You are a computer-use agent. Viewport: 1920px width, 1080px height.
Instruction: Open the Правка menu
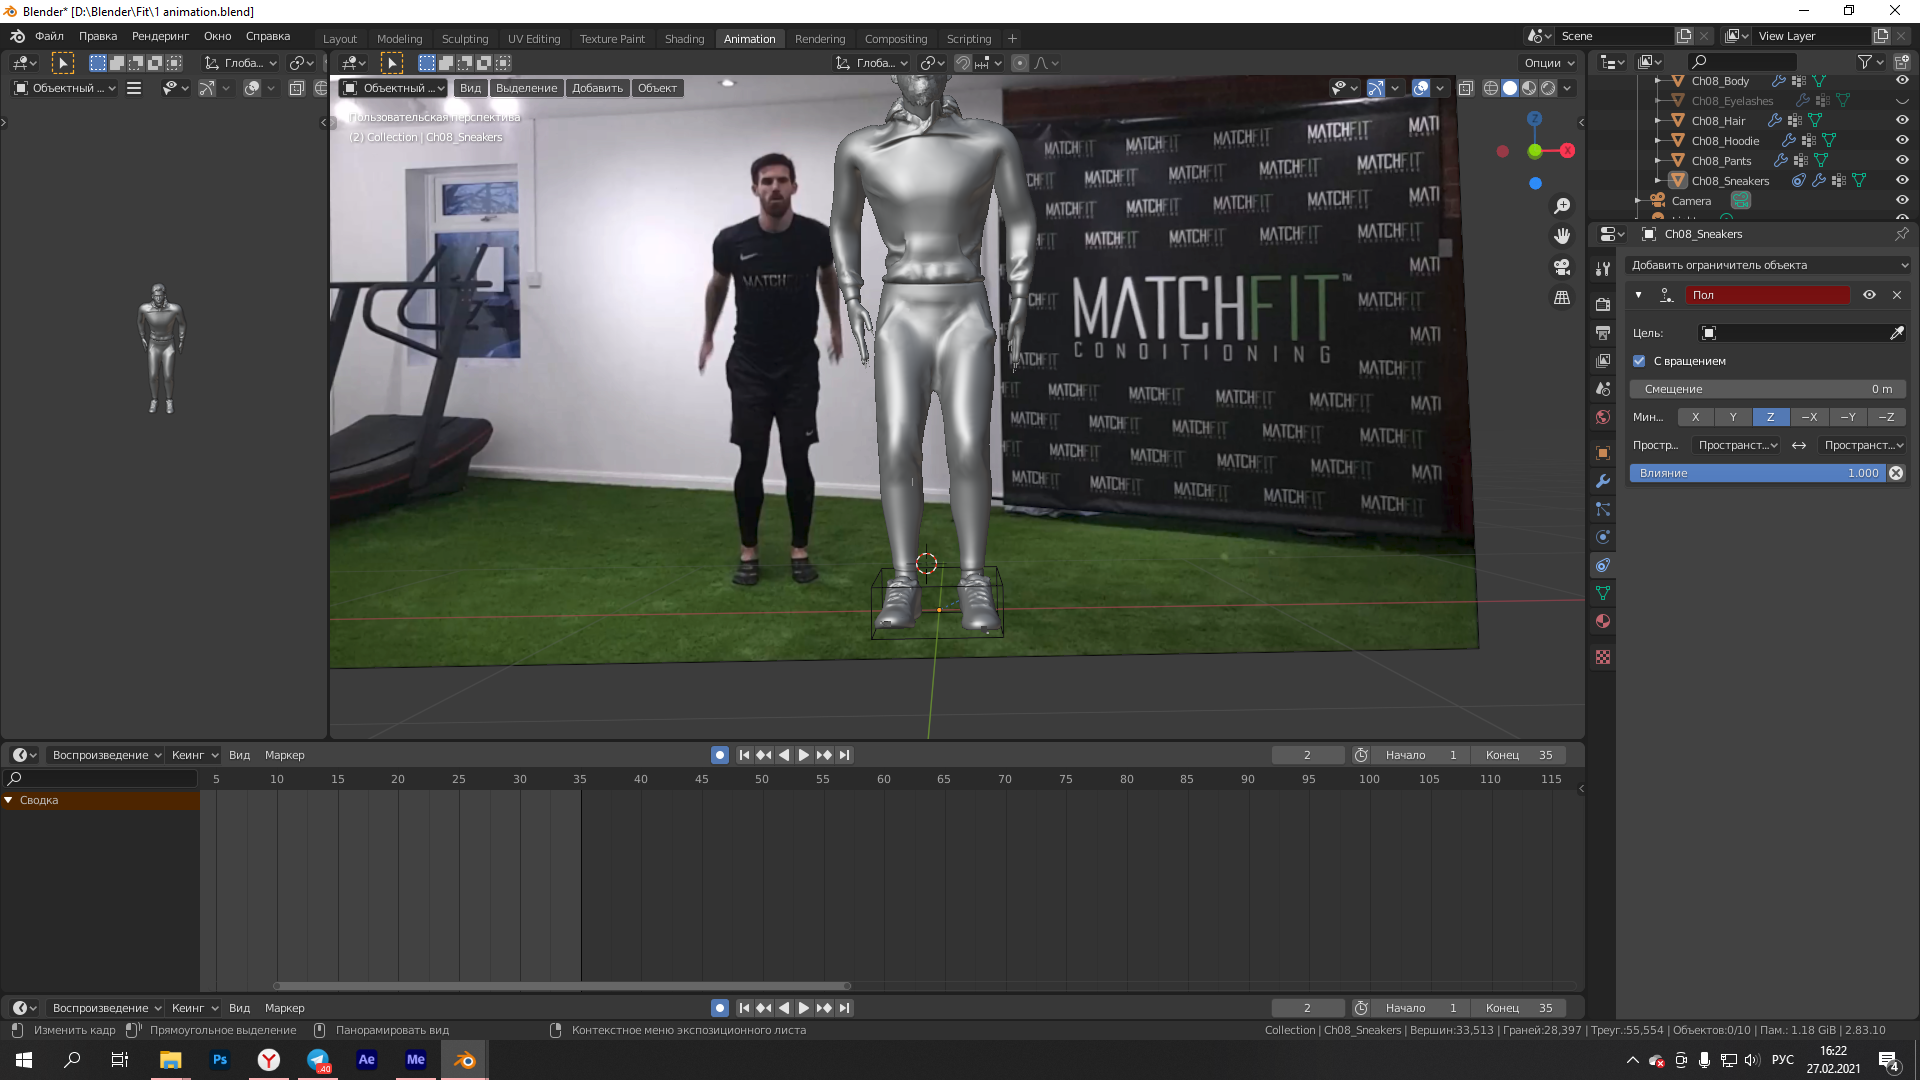(x=98, y=36)
